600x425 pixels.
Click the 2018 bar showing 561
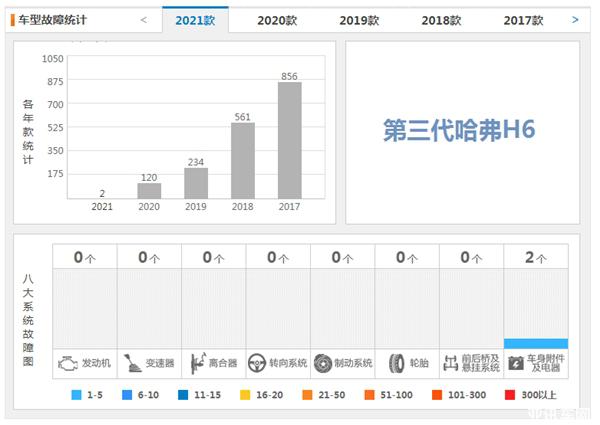click(243, 160)
